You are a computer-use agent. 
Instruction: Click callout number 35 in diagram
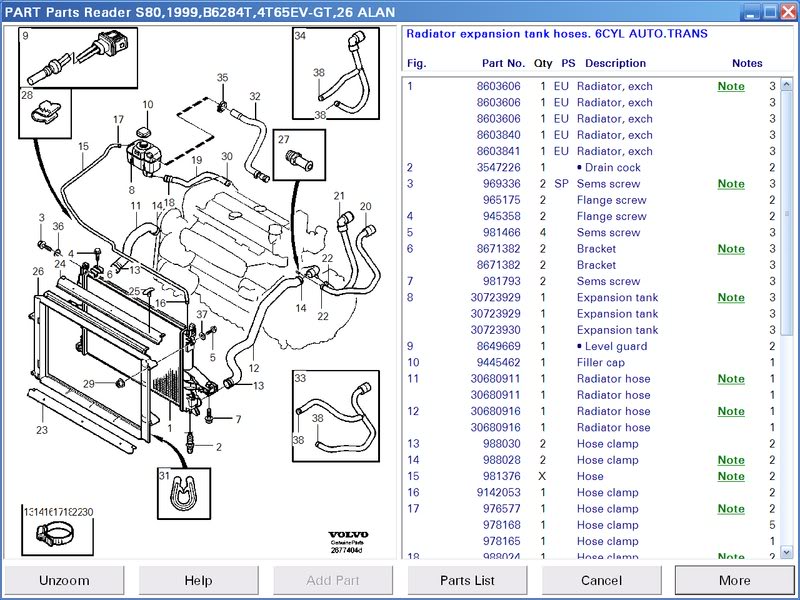222,78
